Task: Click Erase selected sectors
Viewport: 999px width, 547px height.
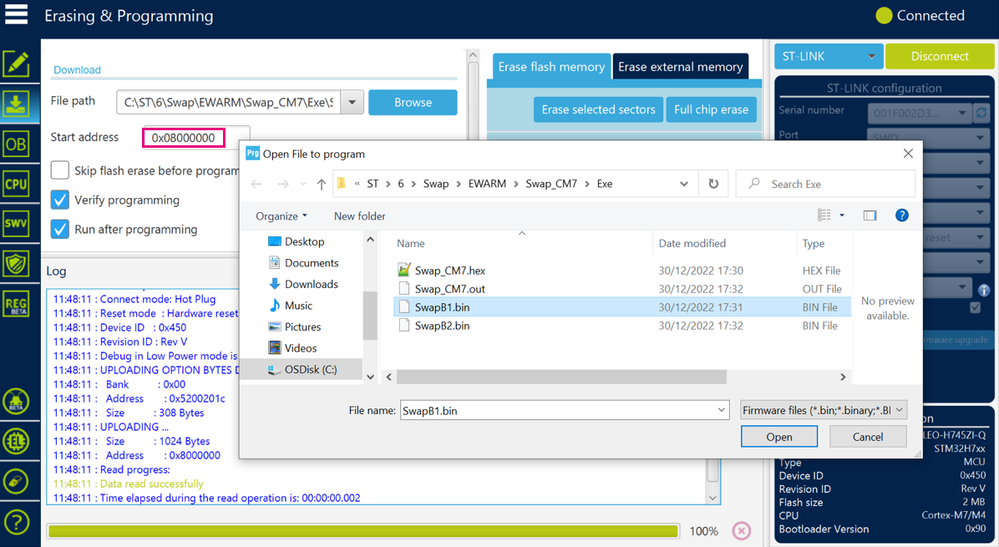Action: [598, 110]
